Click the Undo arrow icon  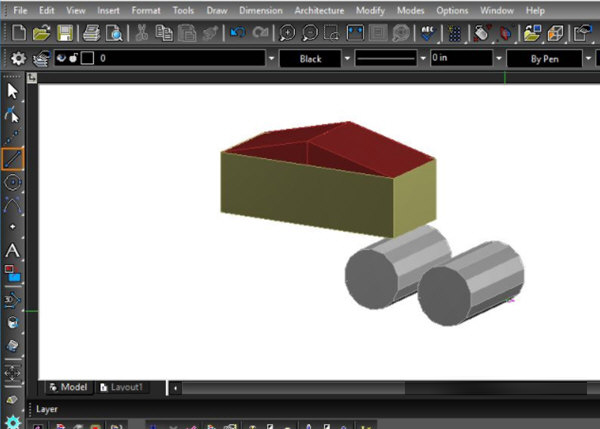tap(238, 33)
